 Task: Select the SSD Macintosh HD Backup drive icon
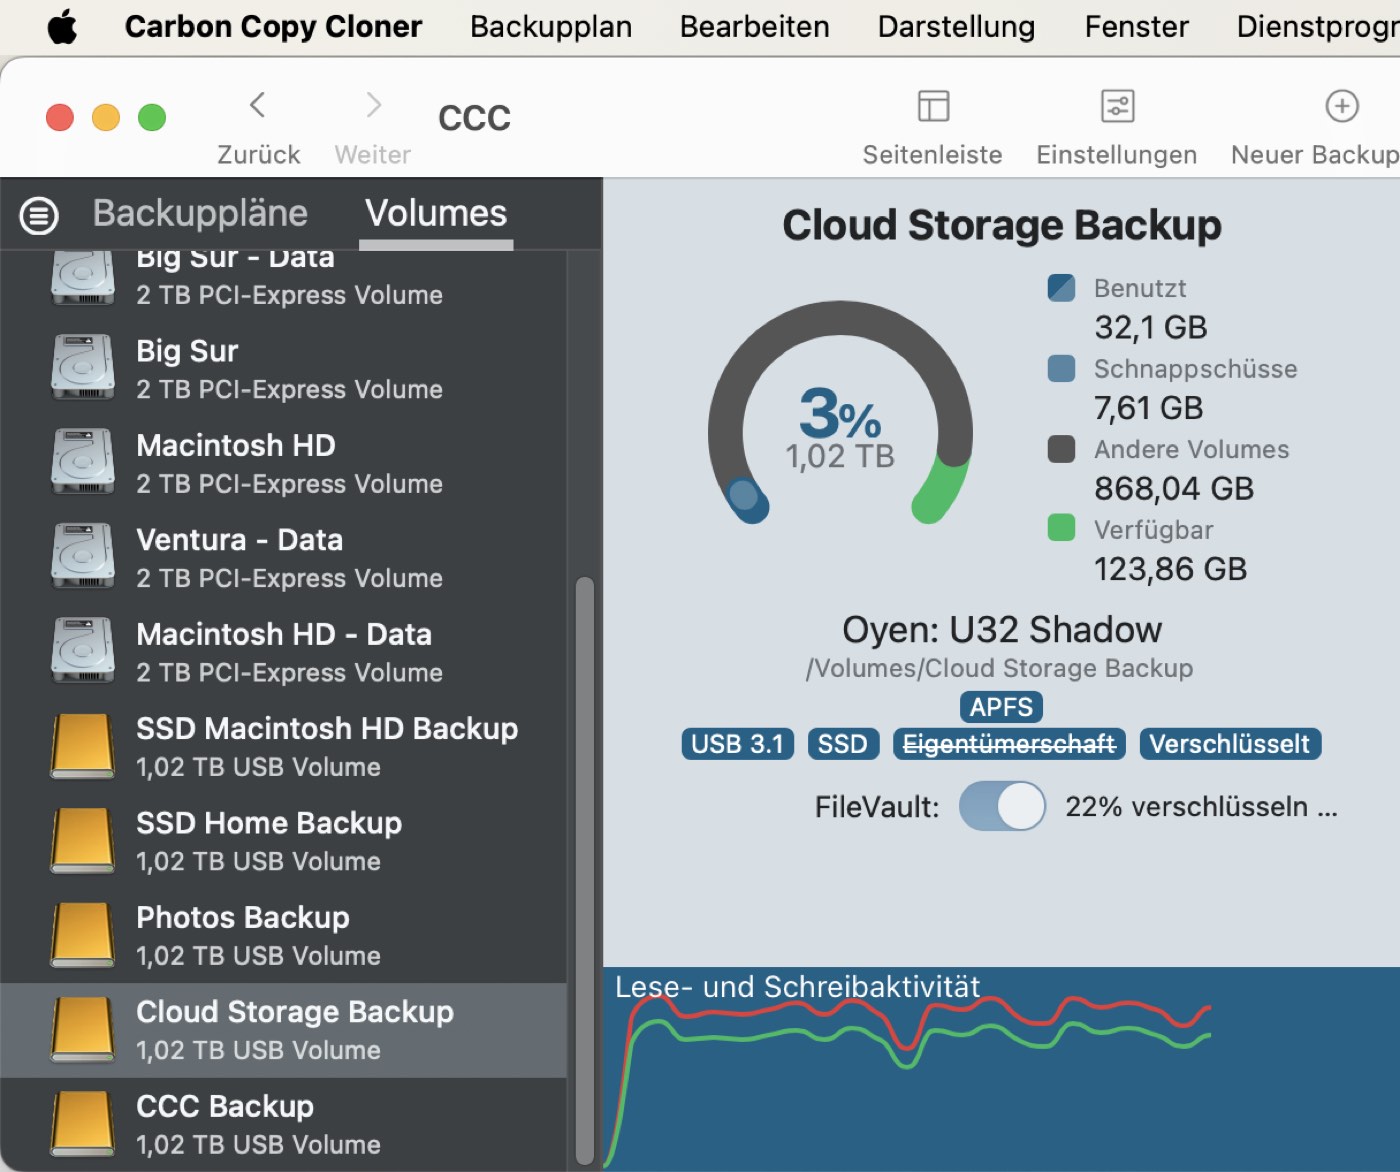pyautogui.click(x=83, y=746)
